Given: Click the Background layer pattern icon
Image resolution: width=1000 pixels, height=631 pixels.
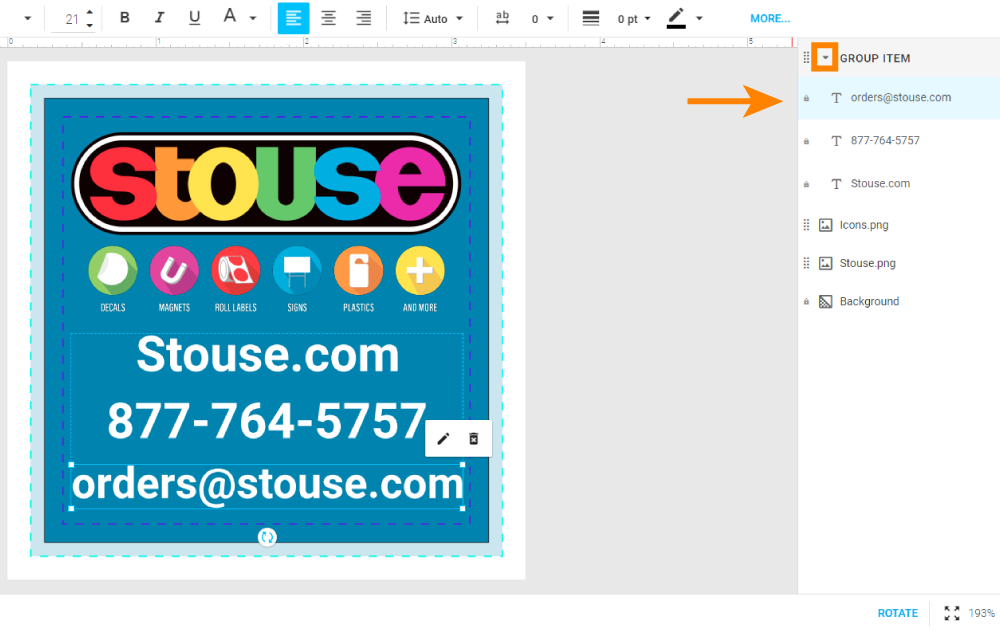Looking at the screenshot, I should point(825,301).
